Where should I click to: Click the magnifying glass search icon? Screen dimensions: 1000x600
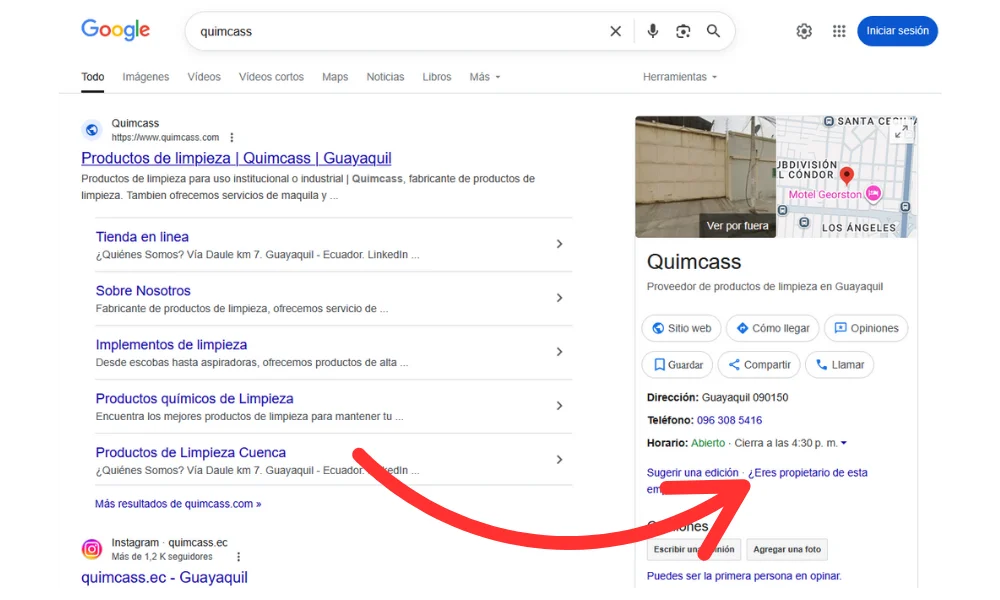pos(713,31)
